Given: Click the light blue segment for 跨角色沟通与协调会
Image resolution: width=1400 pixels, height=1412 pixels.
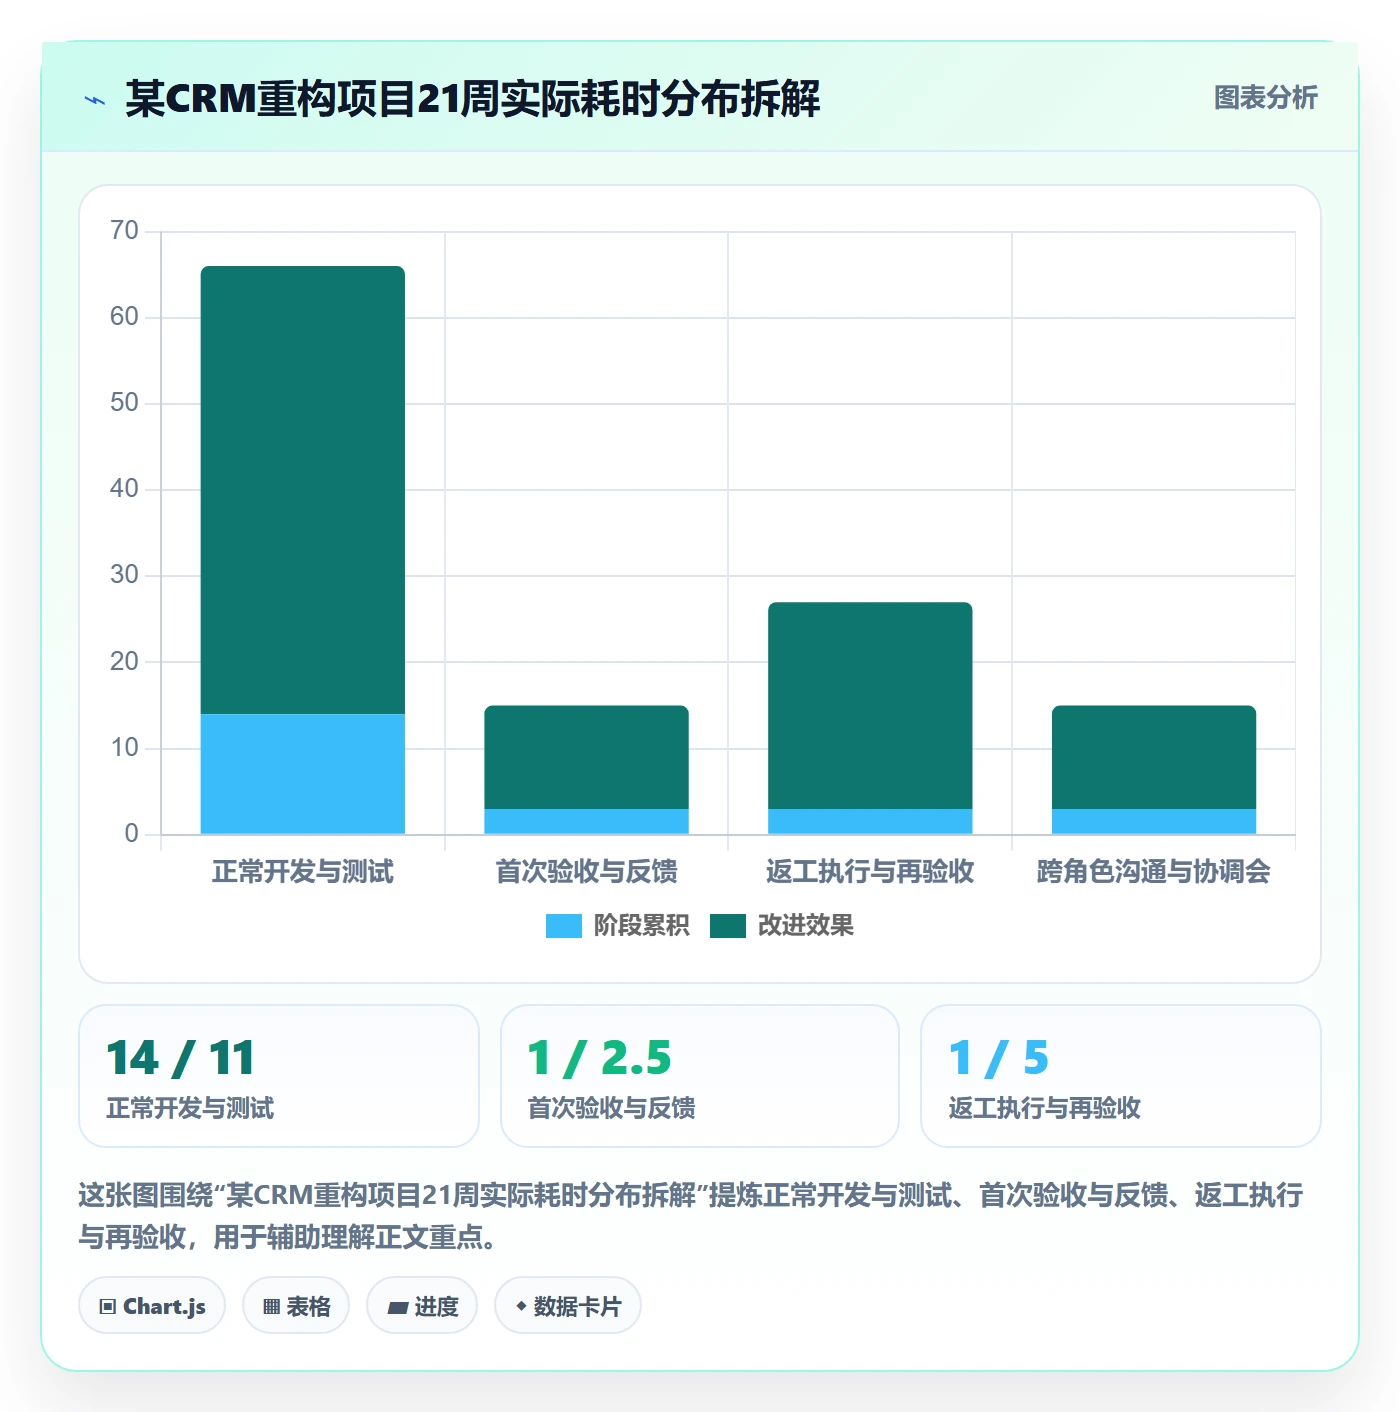Looking at the screenshot, I should click(1154, 821).
